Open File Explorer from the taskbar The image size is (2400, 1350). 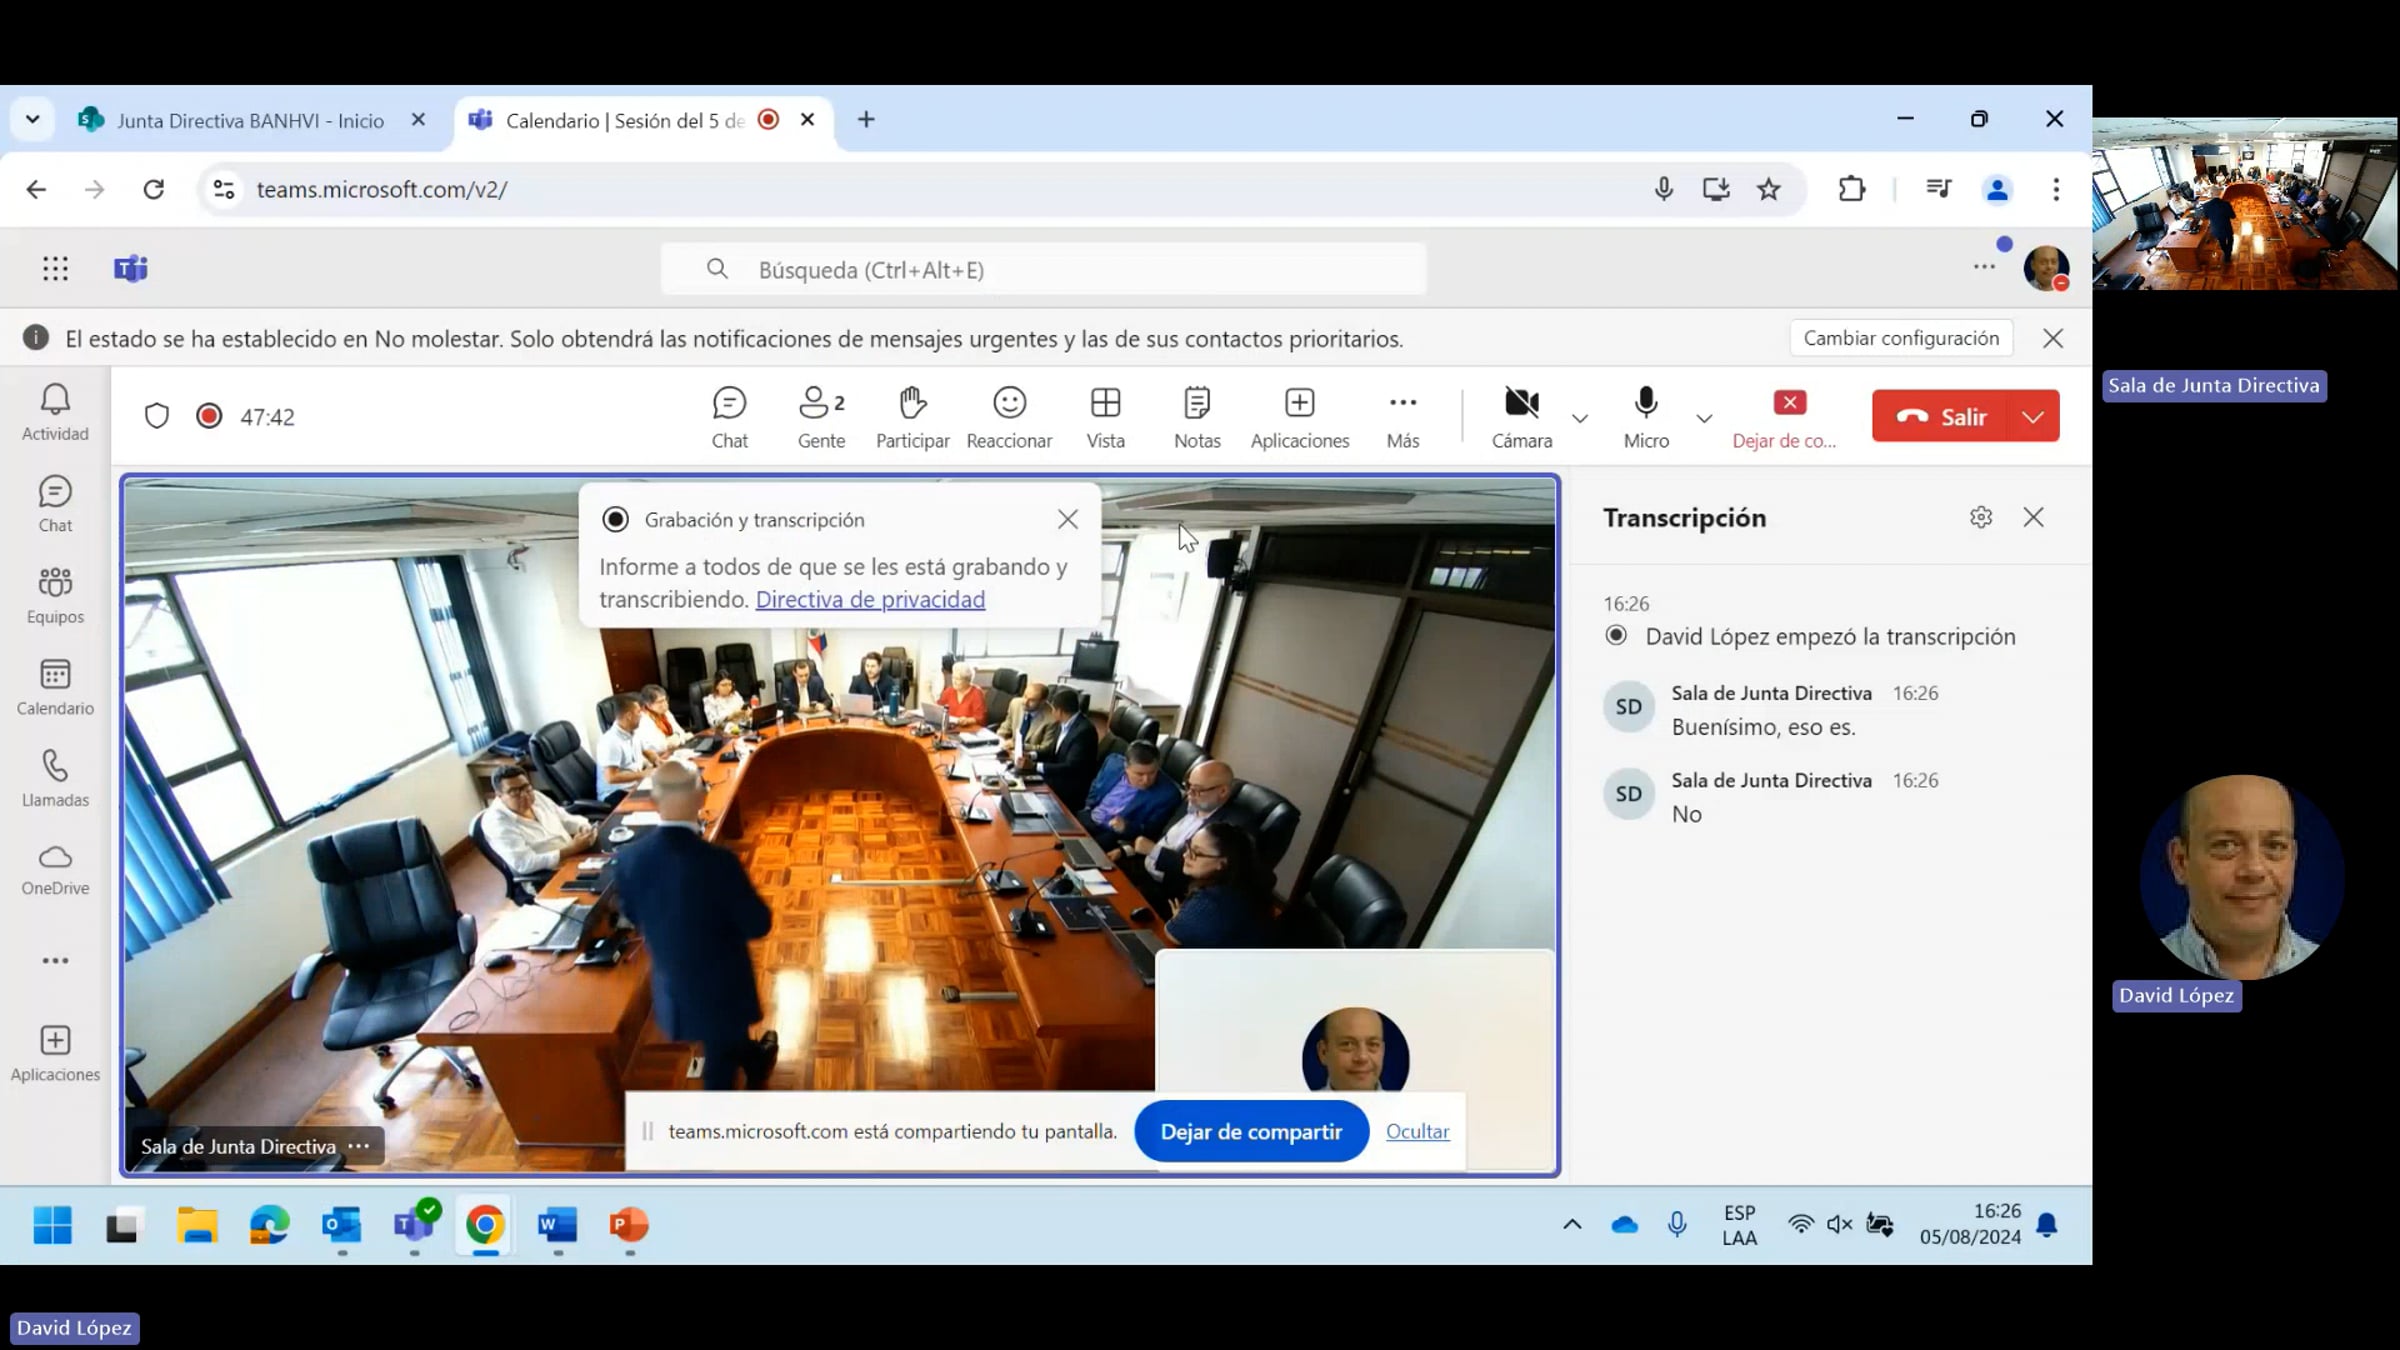click(x=197, y=1225)
